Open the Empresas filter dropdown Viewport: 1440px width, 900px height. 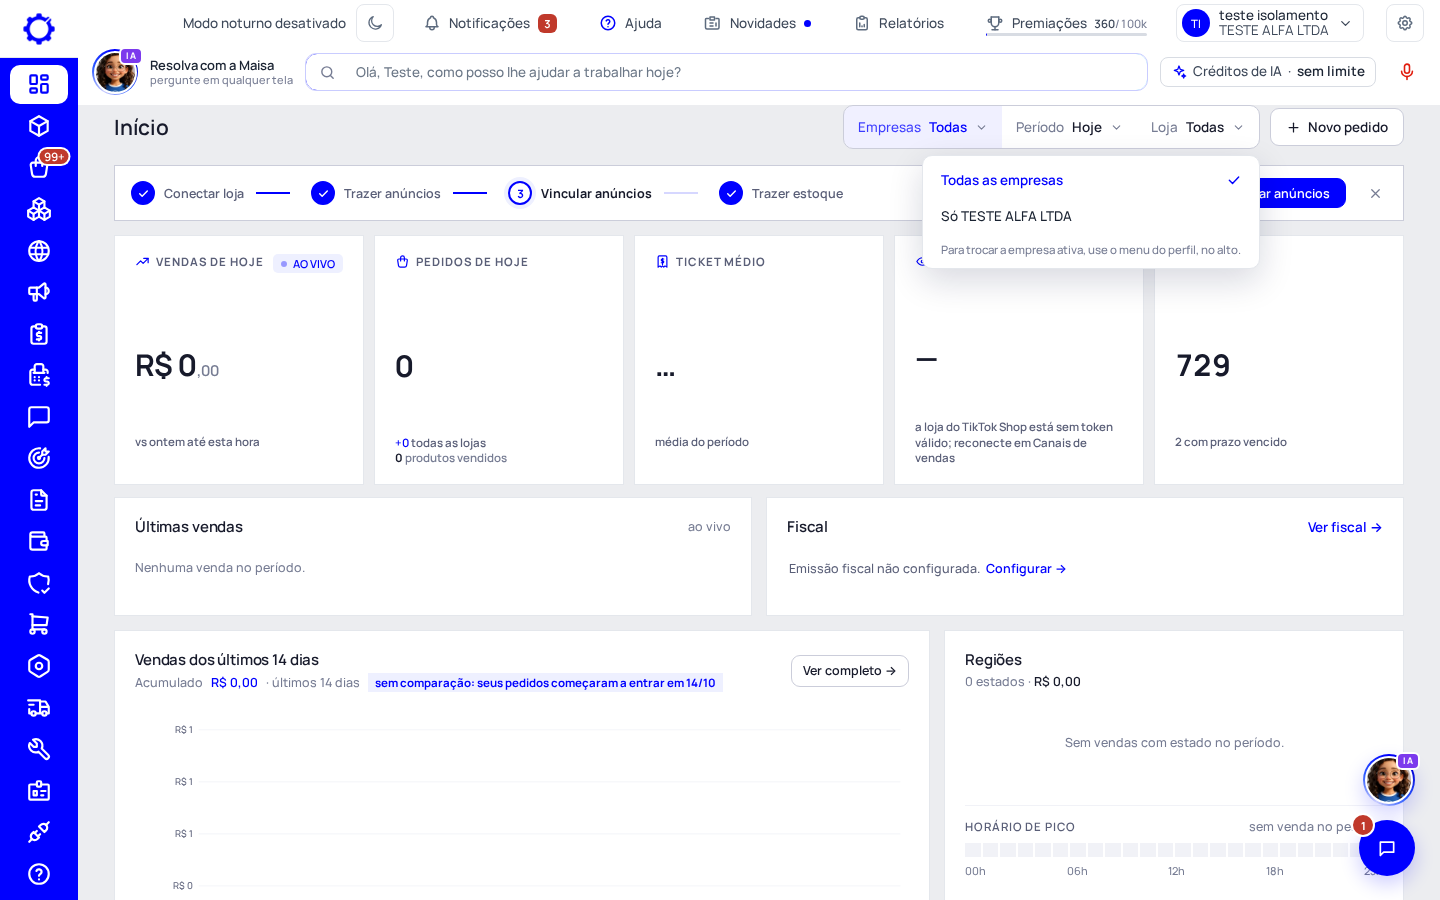pyautogui.click(x=922, y=127)
